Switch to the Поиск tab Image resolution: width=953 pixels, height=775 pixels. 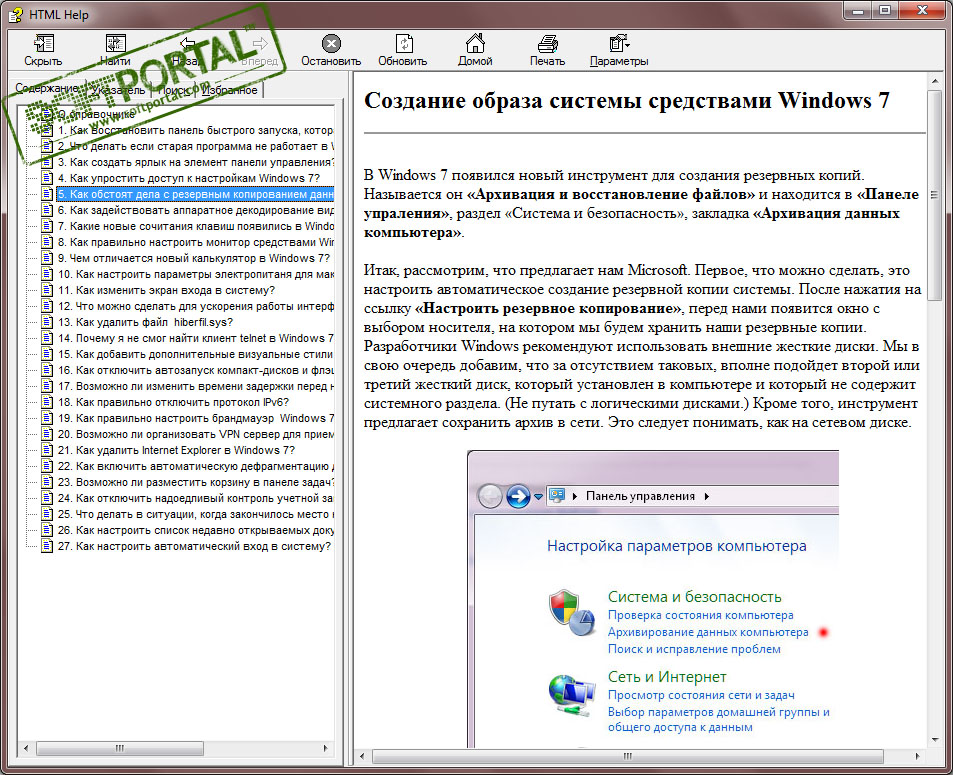coord(173,91)
